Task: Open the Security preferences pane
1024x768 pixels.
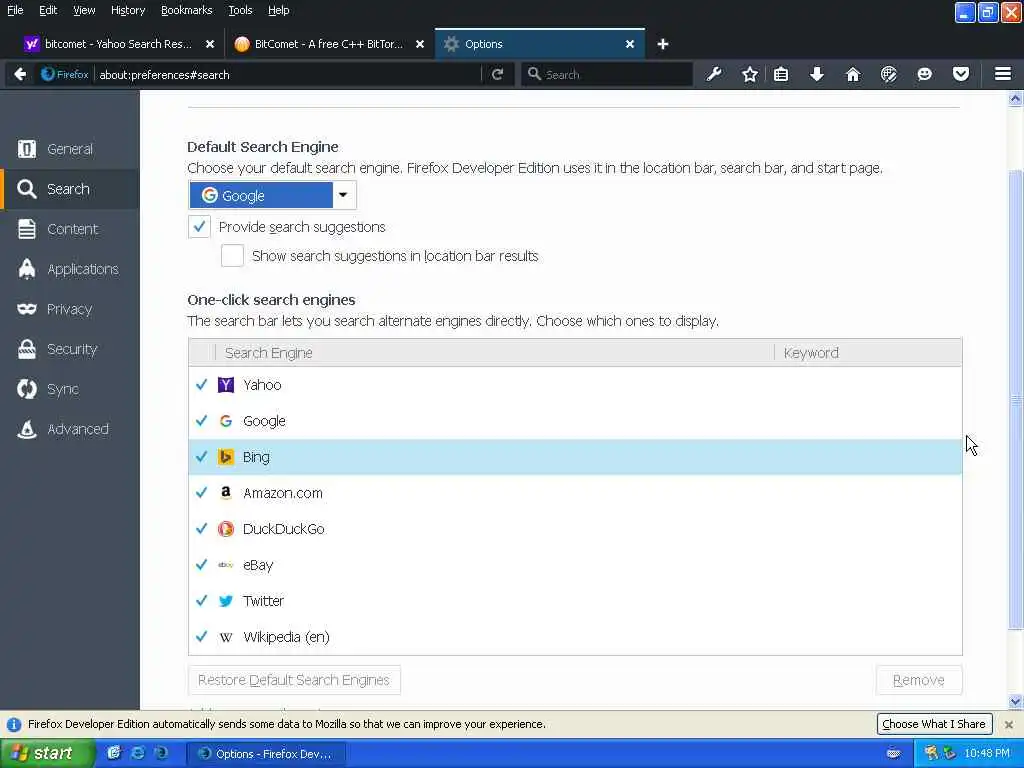Action: tap(70, 349)
